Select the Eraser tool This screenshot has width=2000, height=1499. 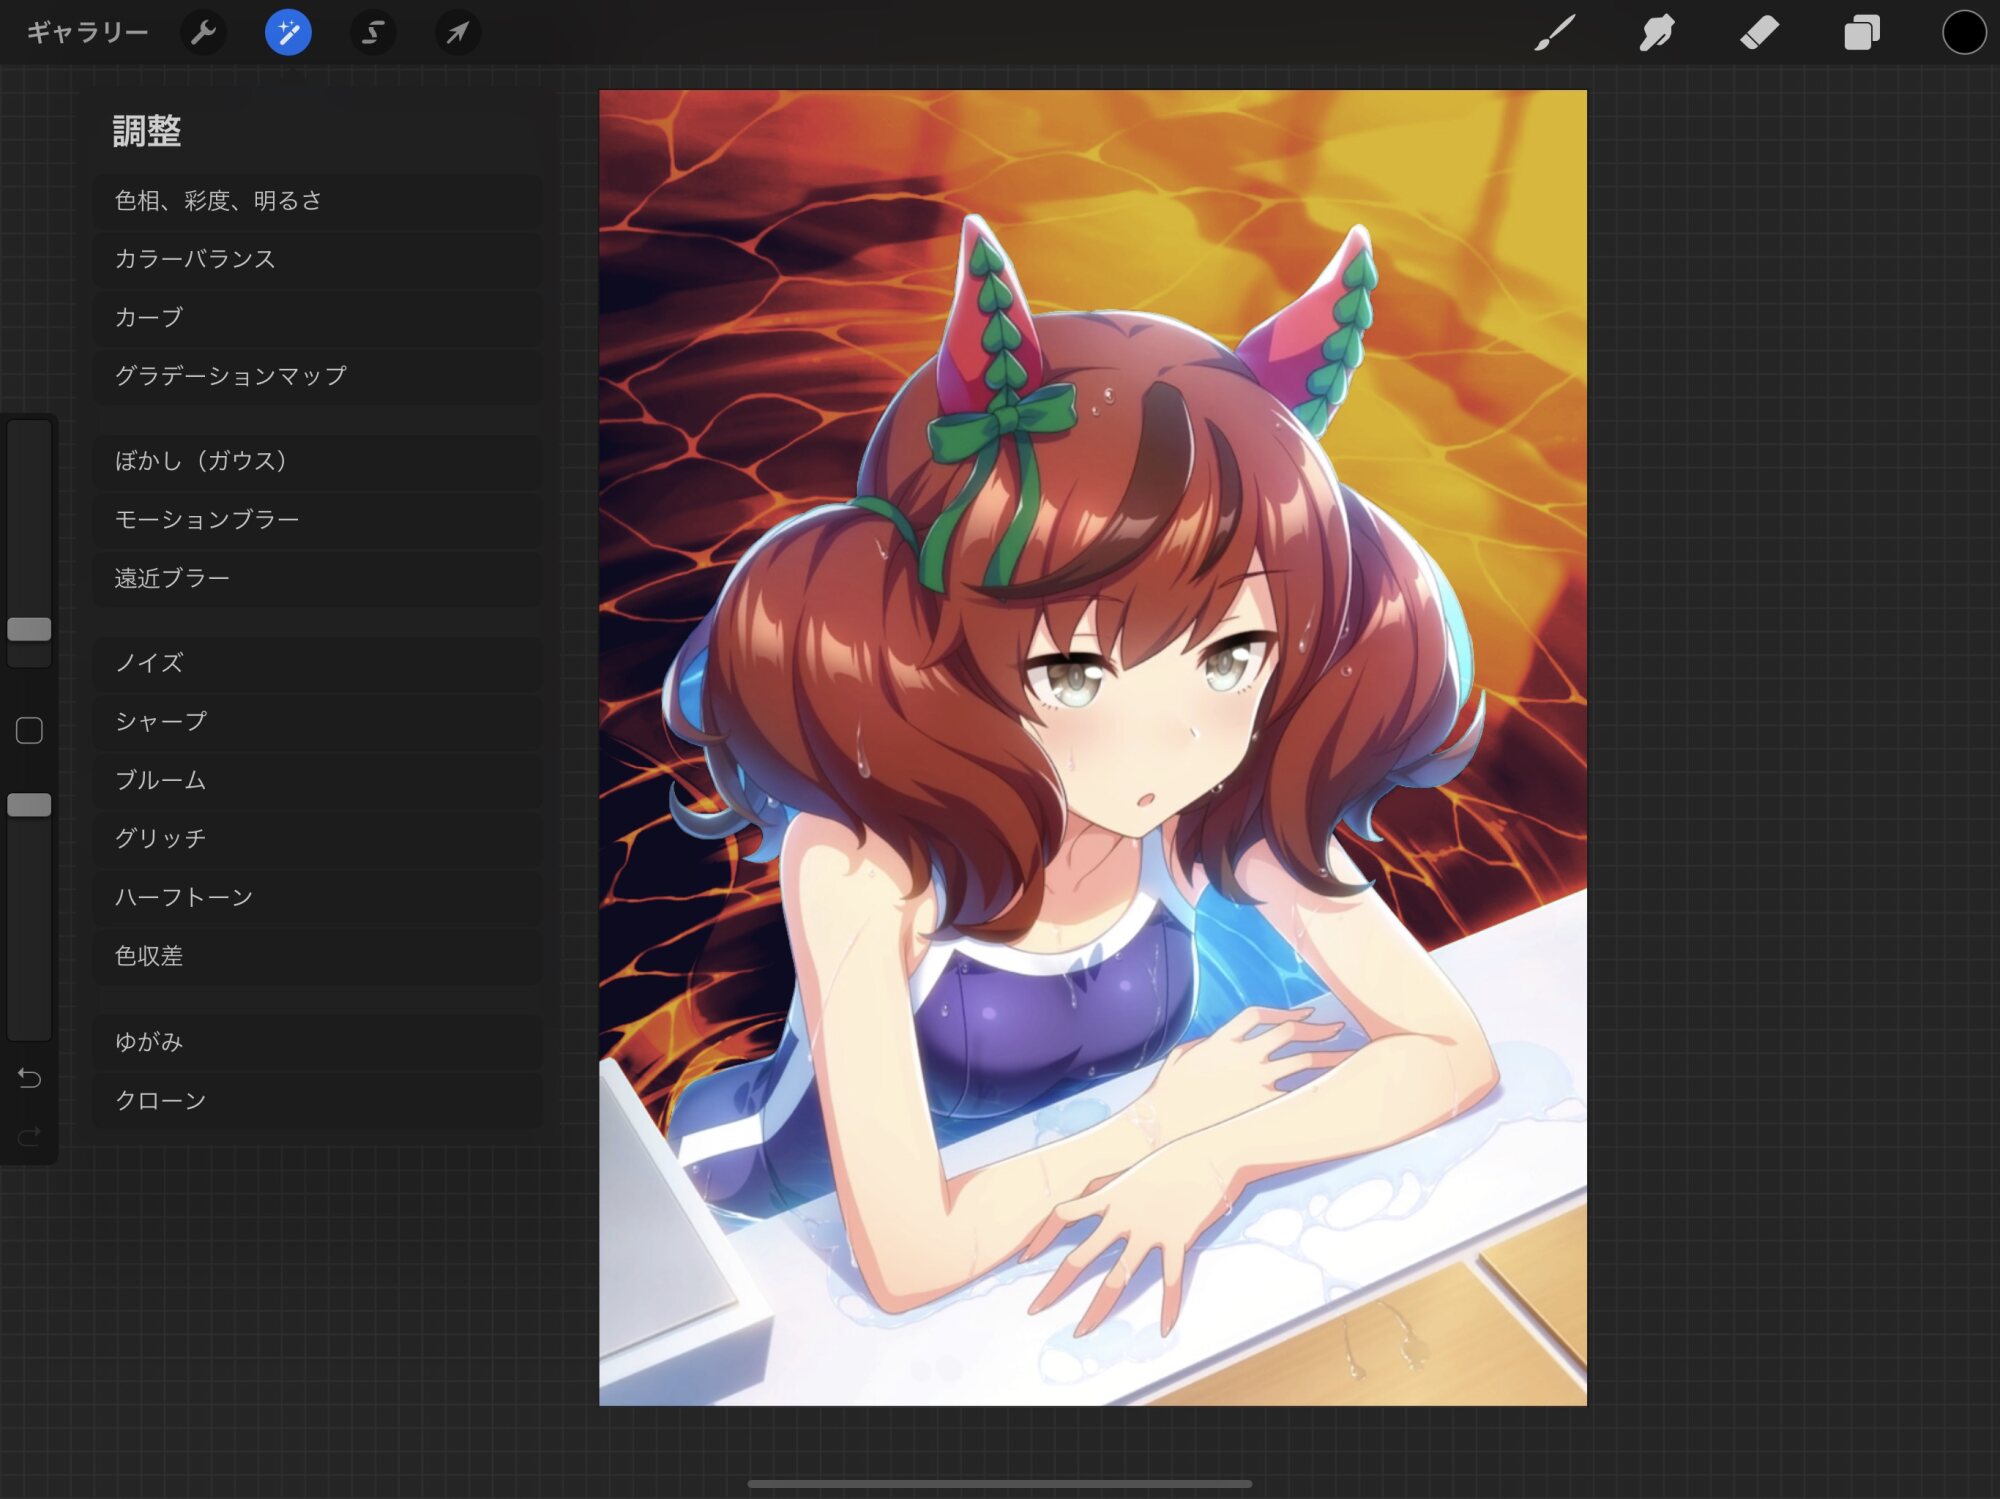(1759, 33)
